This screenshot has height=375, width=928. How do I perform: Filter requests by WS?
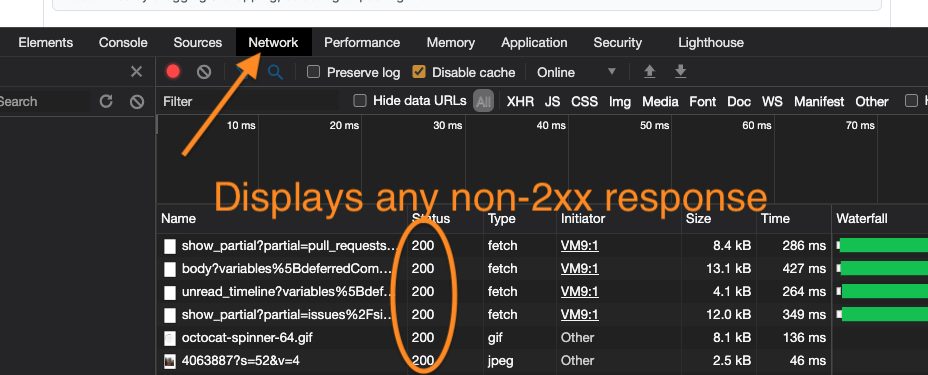pyautogui.click(x=772, y=102)
